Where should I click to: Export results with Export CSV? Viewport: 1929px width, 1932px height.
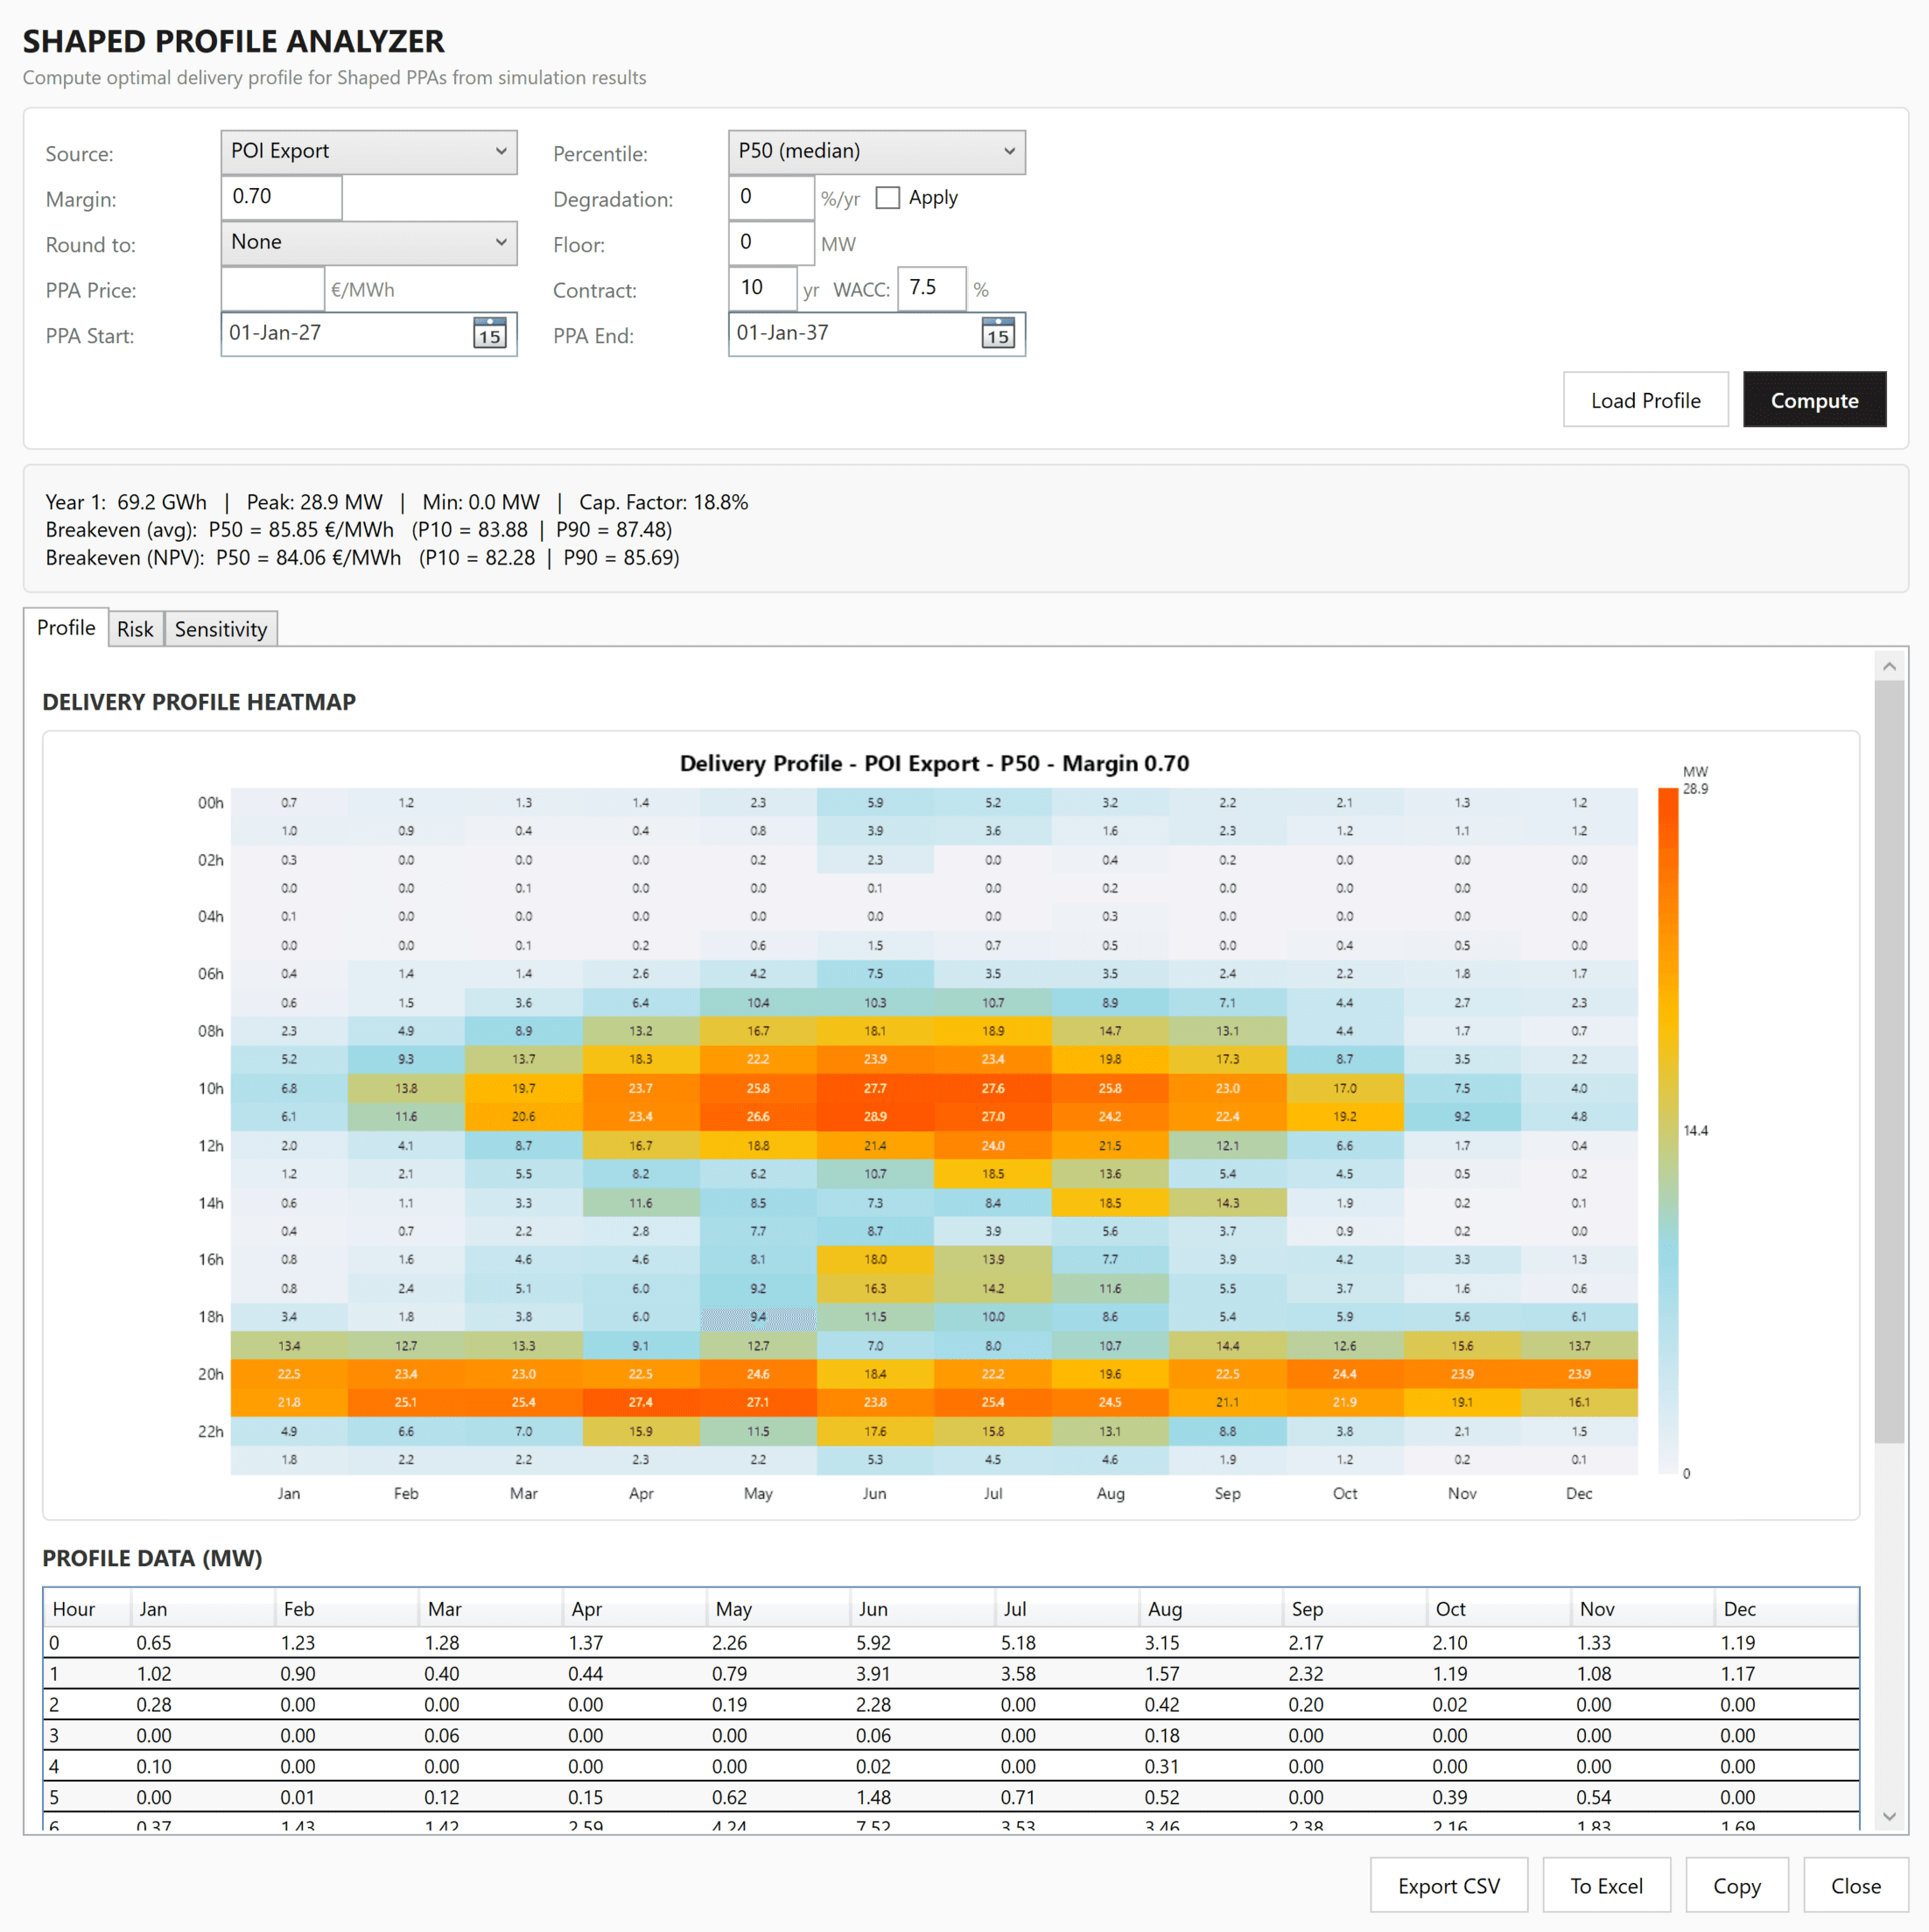[1449, 1885]
